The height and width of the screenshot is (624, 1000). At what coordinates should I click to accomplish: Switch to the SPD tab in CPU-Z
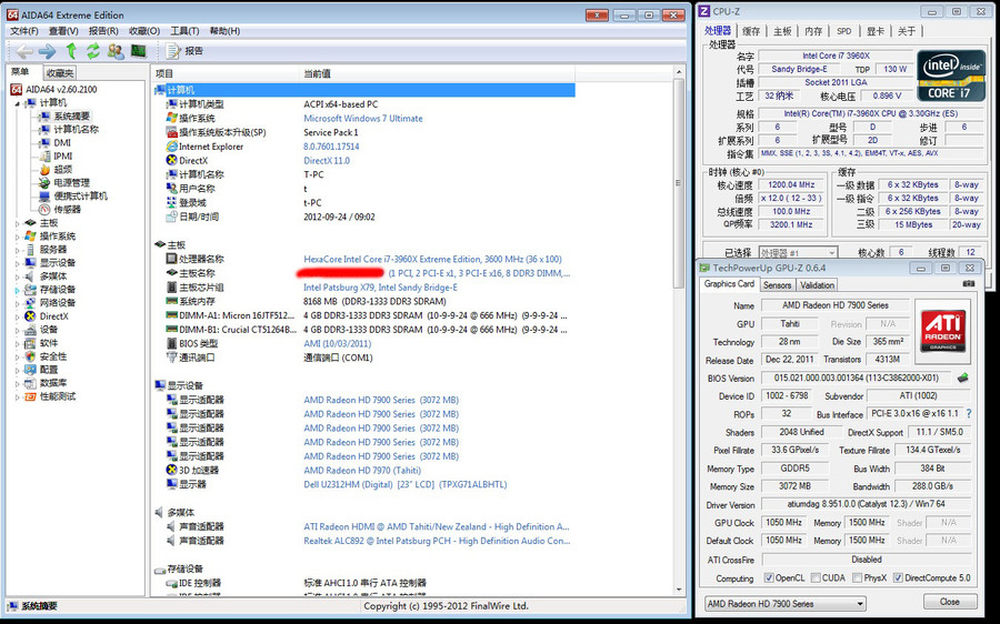point(844,31)
